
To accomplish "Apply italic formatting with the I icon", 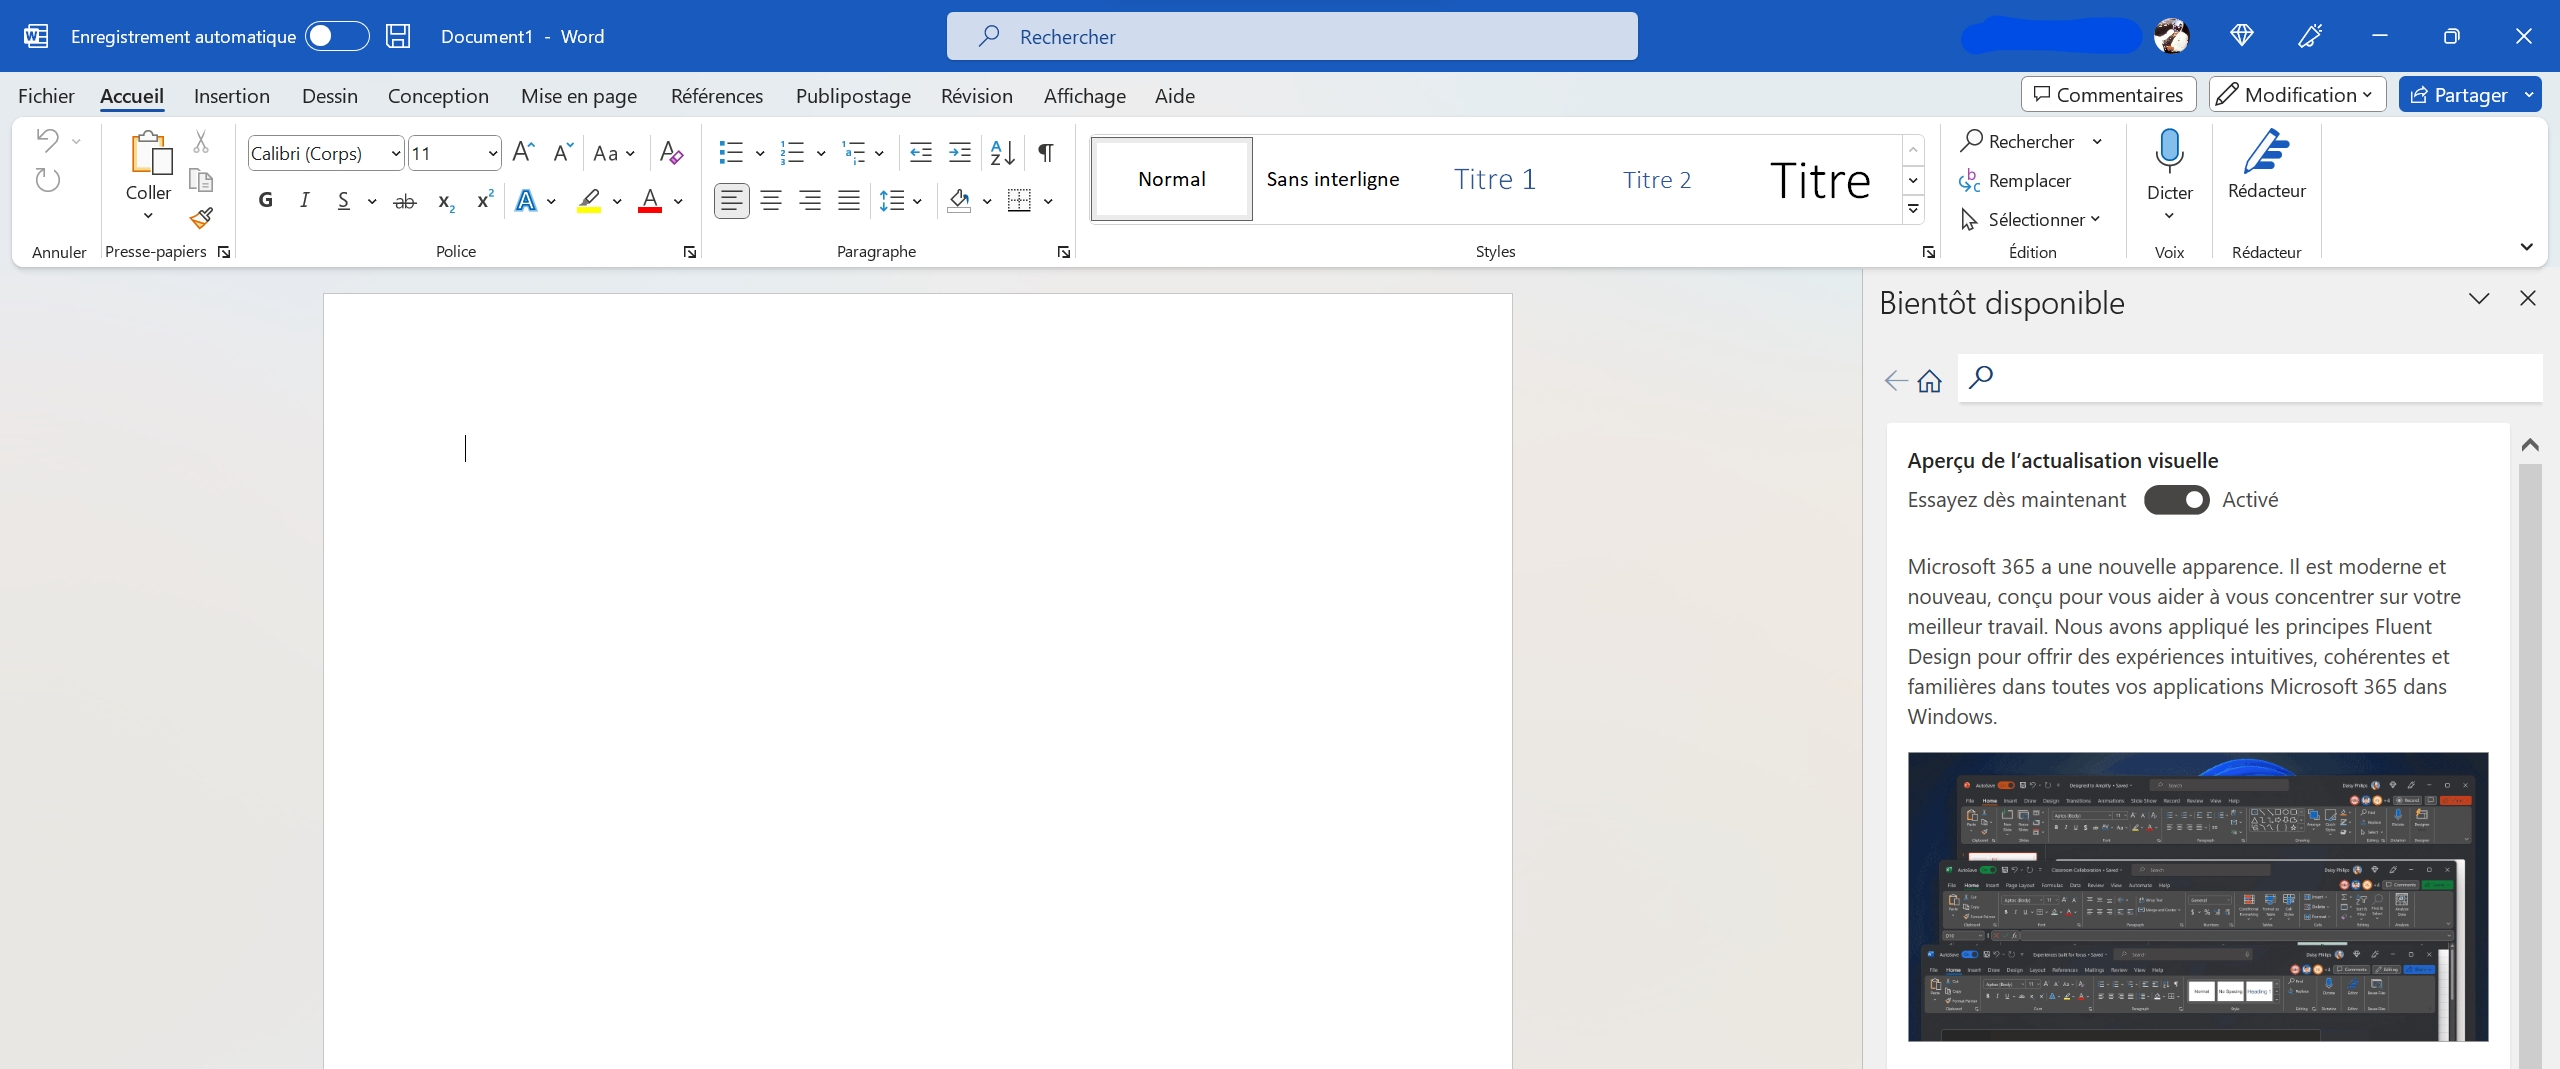I will coord(305,201).
